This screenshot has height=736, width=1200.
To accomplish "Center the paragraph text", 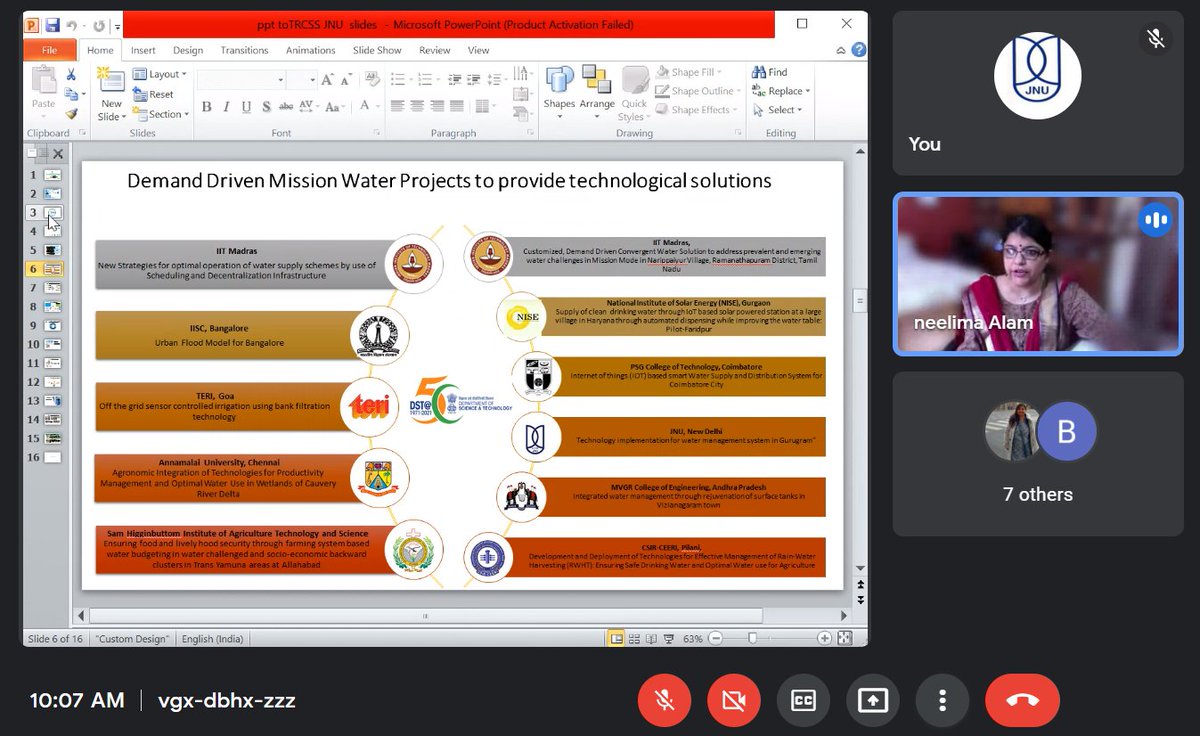I will pyautogui.click(x=417, y=107).
